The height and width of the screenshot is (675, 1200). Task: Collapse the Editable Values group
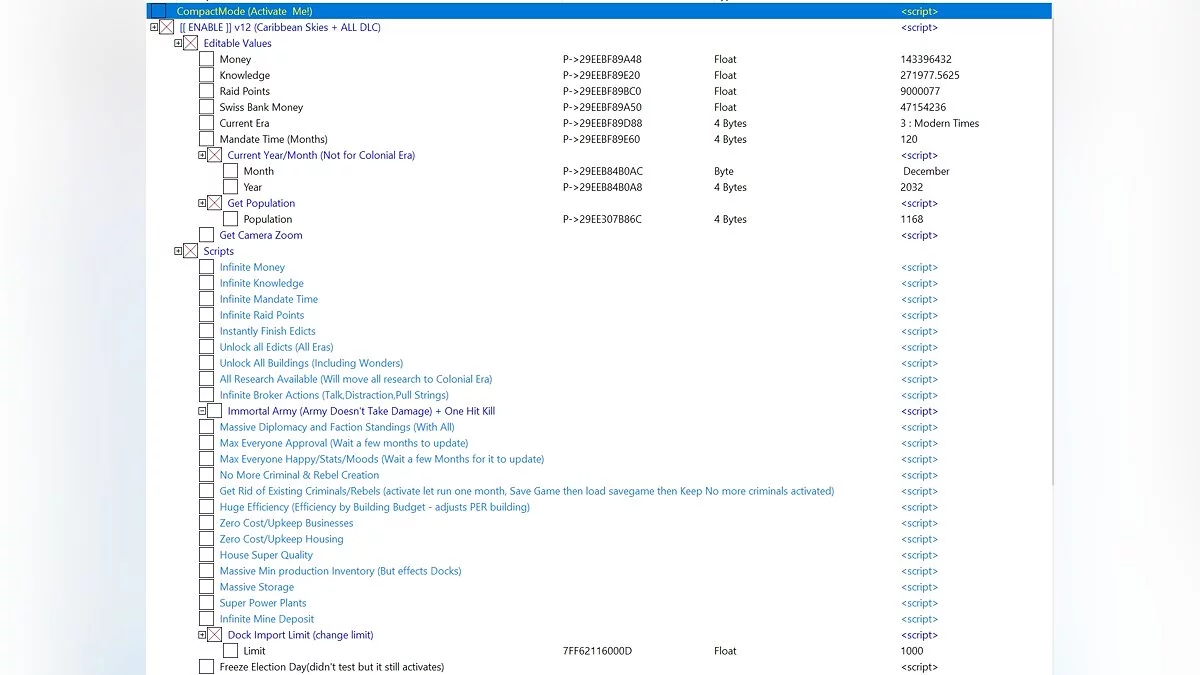(x=178, y=43)
